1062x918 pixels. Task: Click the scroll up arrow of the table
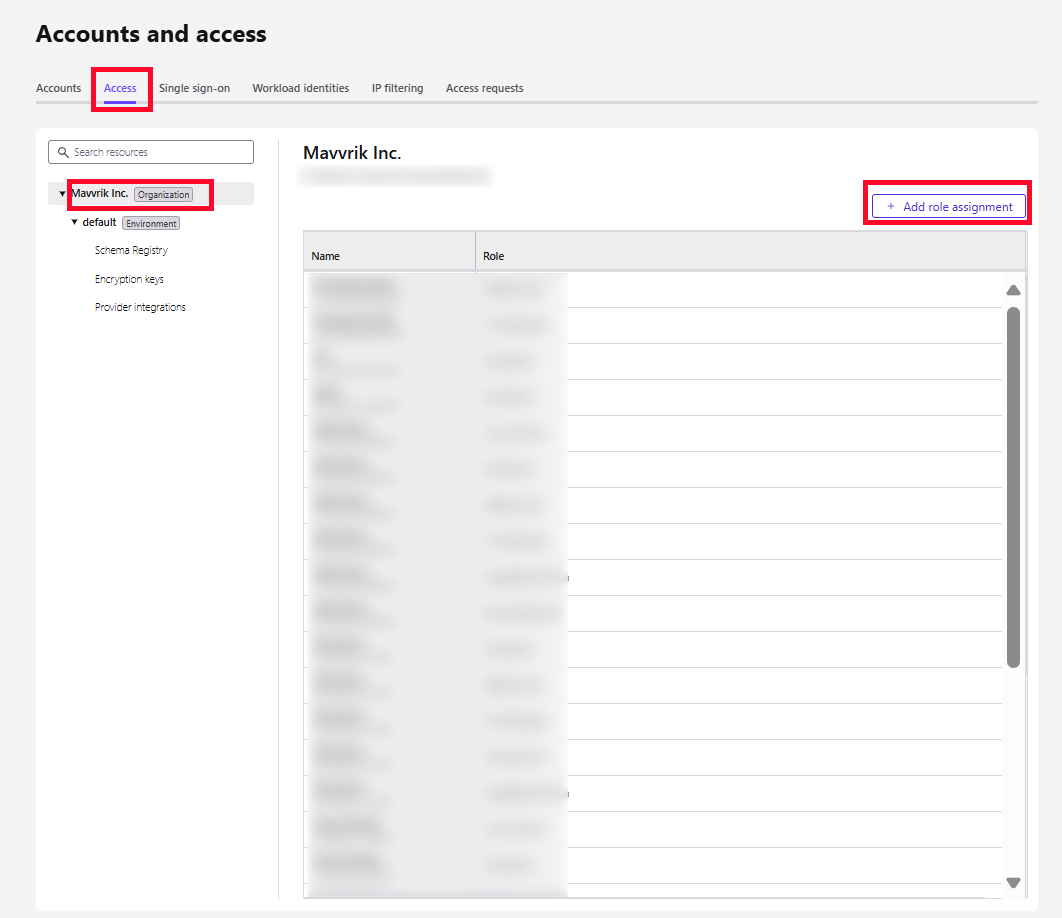[x=1013, y=290]
